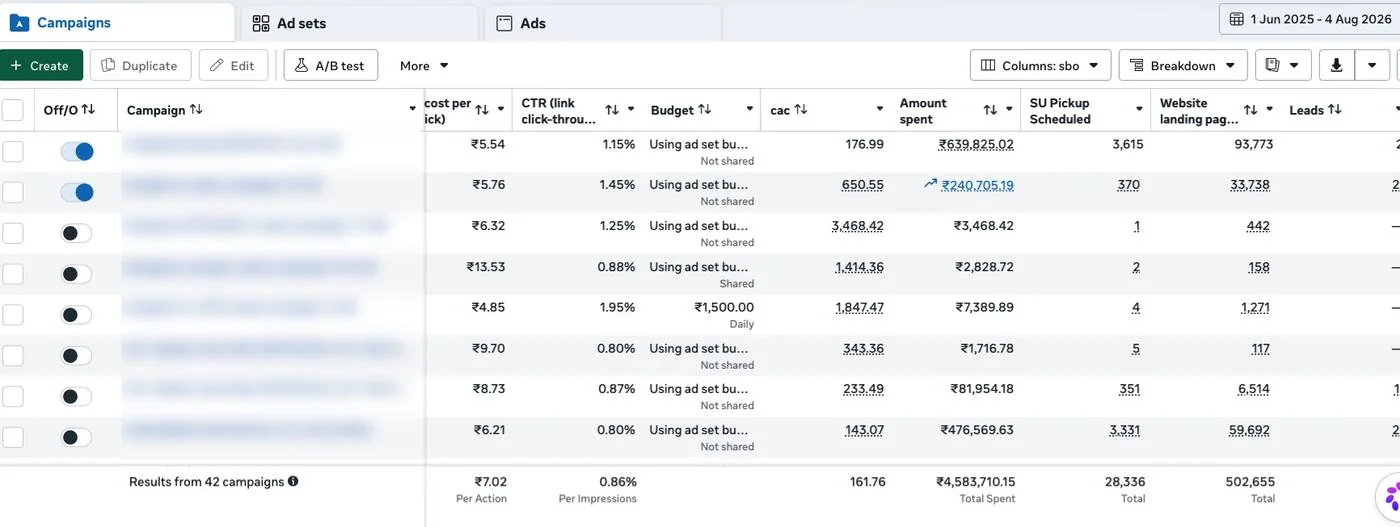Screen dimensions: 1400x527
Task: Click the green Create button
Action: [x=41, y=66]
